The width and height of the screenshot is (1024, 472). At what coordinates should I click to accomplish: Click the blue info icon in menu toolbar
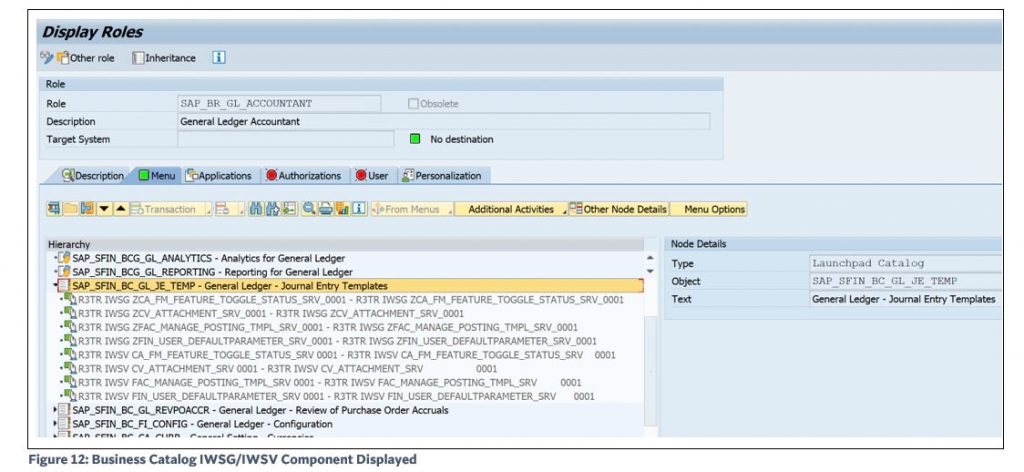click(x=359, y=209)
